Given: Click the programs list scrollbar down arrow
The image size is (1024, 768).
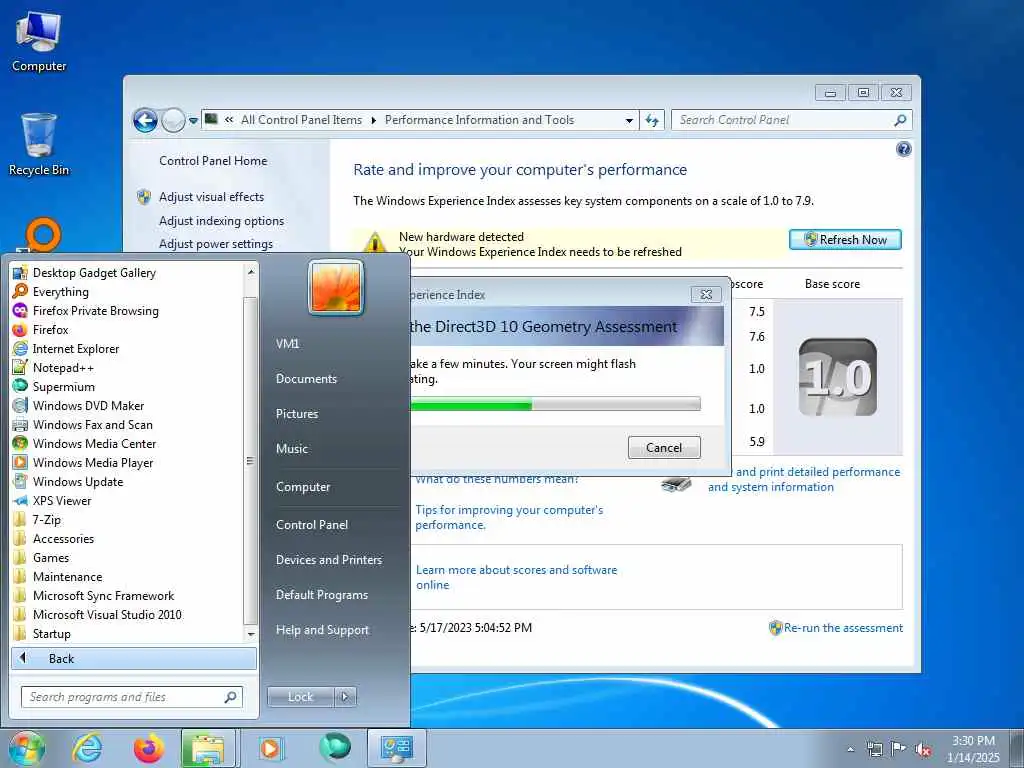Looking at the screenshot, I should click(251, 634).
